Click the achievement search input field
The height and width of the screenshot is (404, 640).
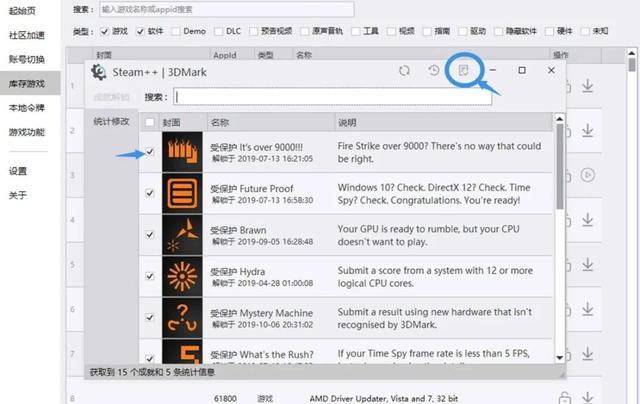point(333,97)
